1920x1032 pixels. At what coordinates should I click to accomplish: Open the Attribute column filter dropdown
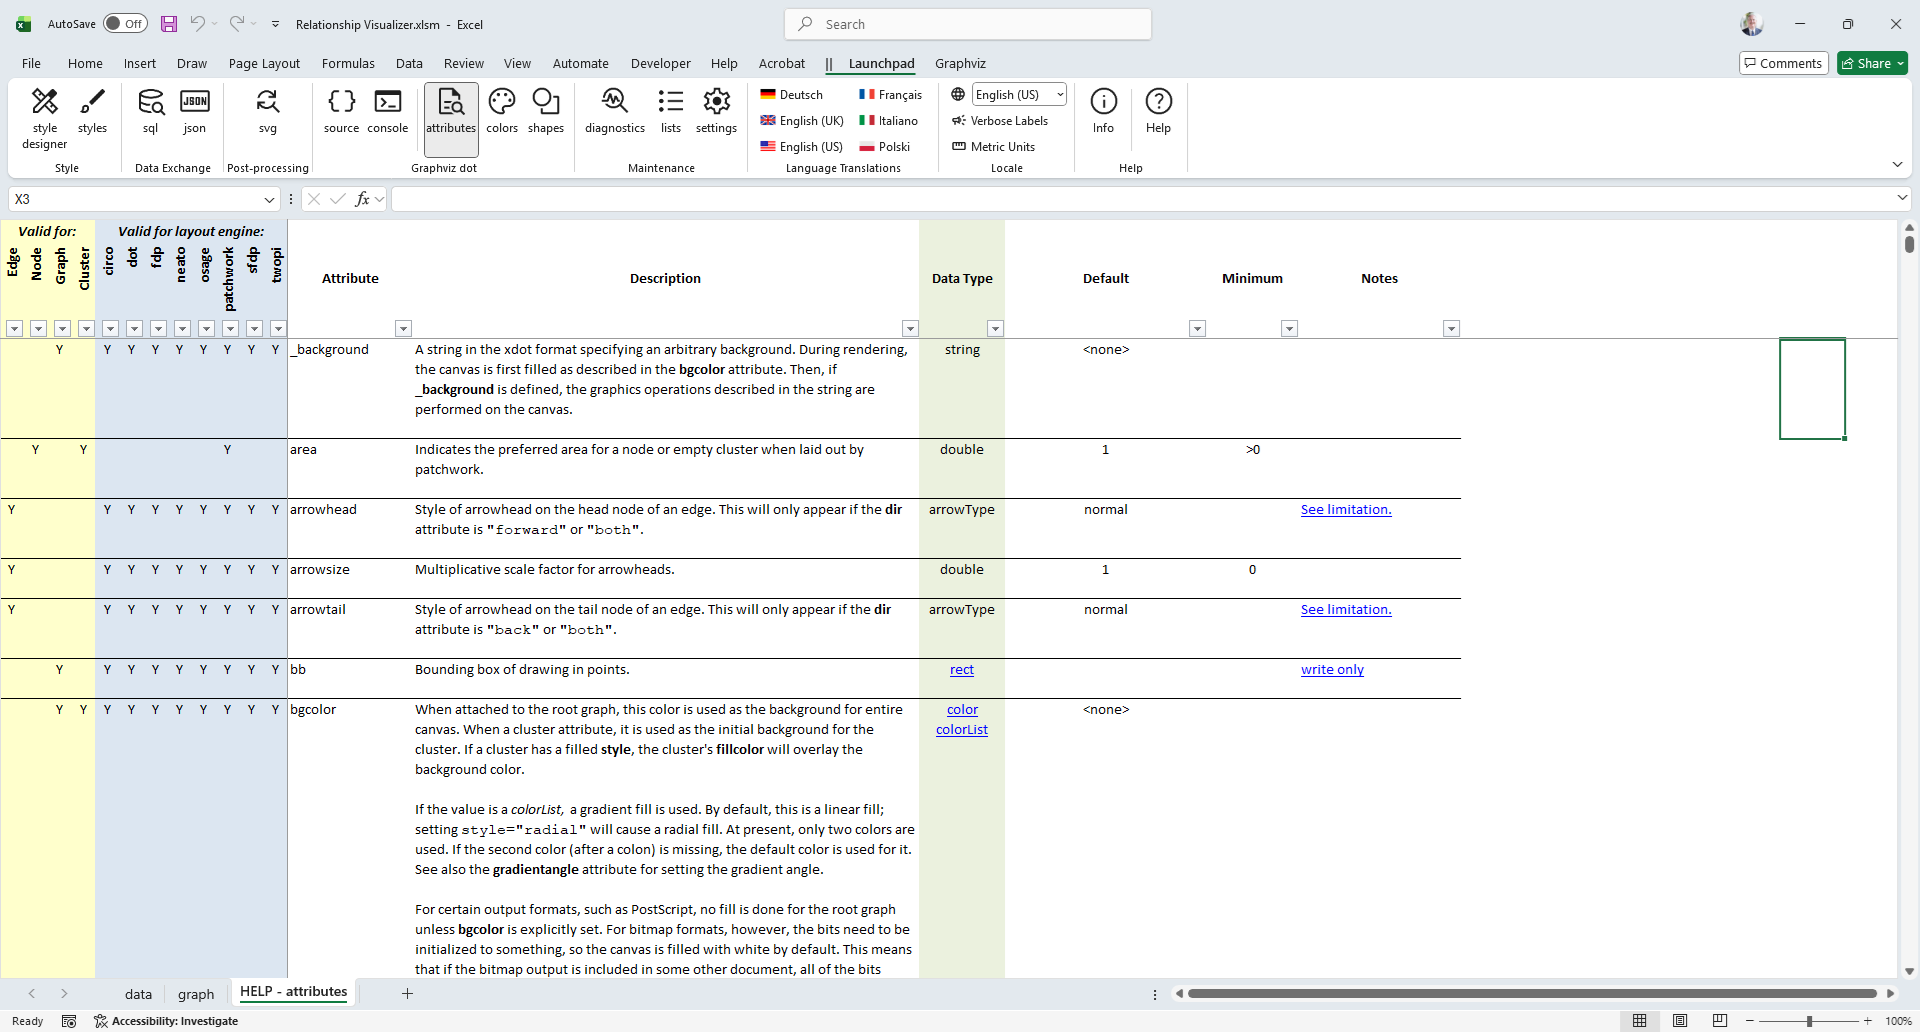pyautogui.click(x=403, y=329)
